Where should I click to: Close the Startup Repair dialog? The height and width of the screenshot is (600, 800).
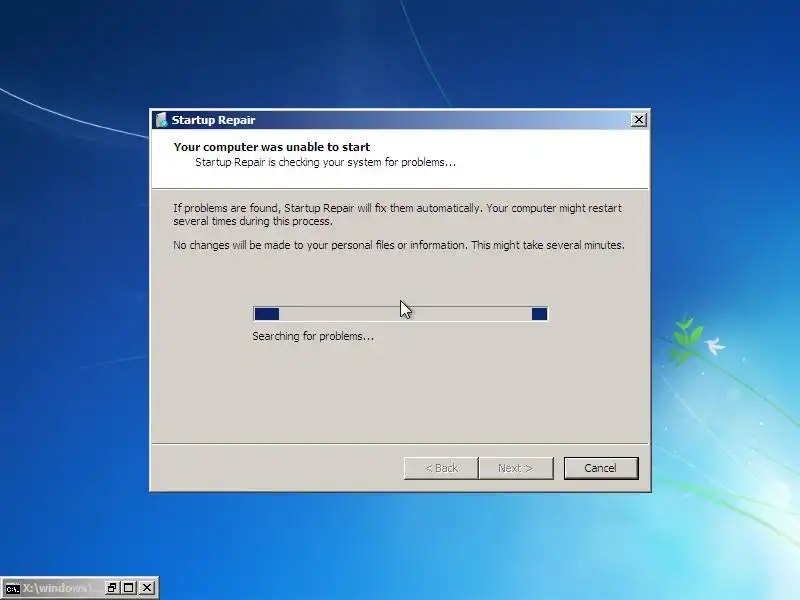tap(638, 120)
